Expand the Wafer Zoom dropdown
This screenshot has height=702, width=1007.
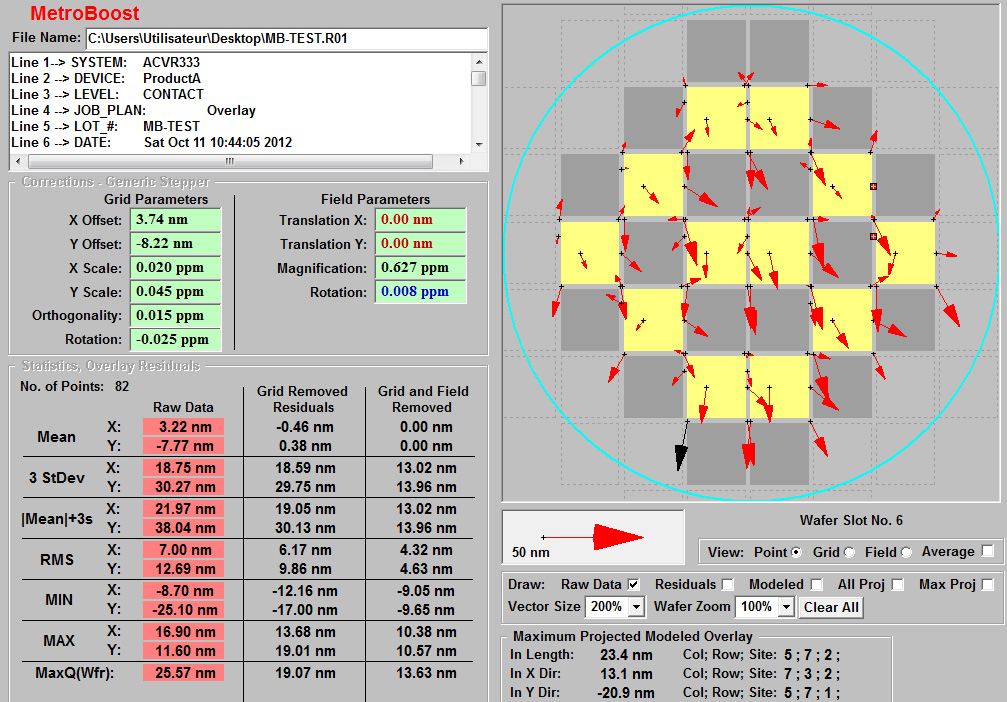point(787,607)
